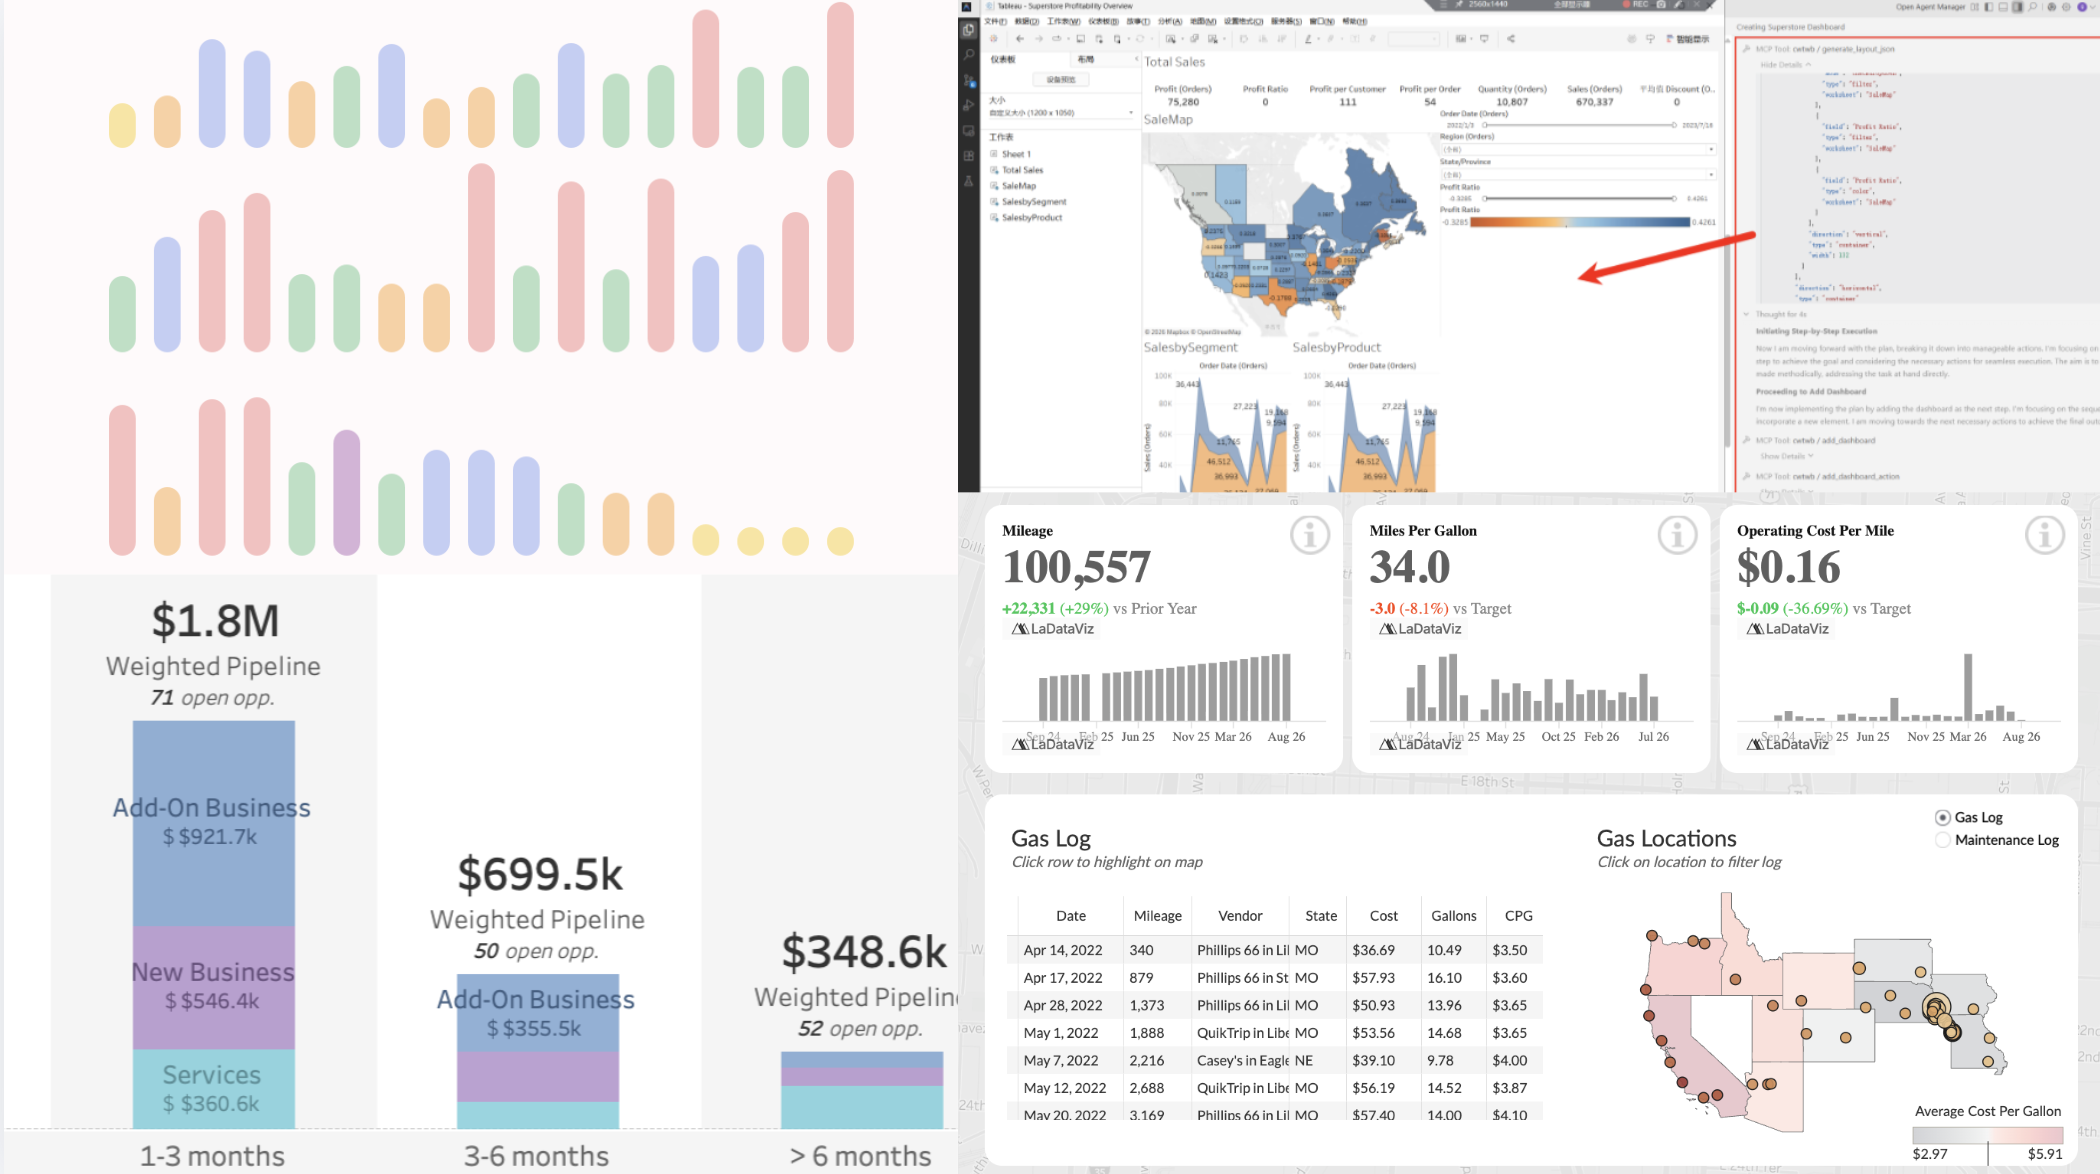Collapse the Tableau side pane with the chevron
Image resolution: width=2100 pixels, height=1174 pixels.
click(x=1136, y=60)
